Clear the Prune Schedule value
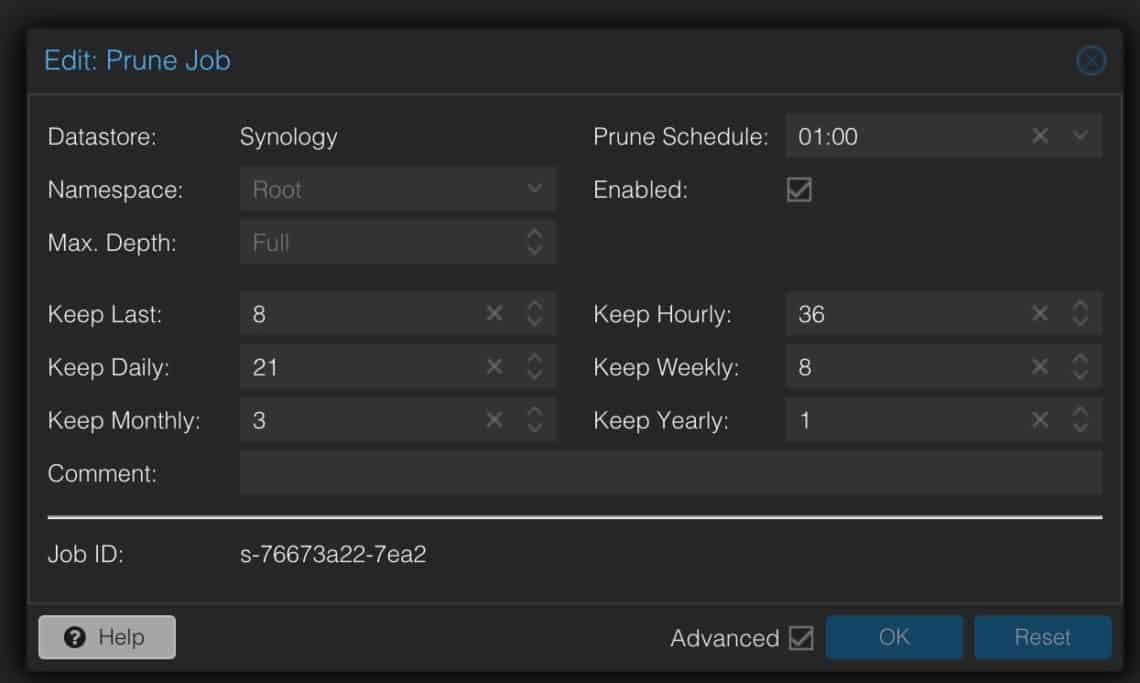 [1040, 136]
